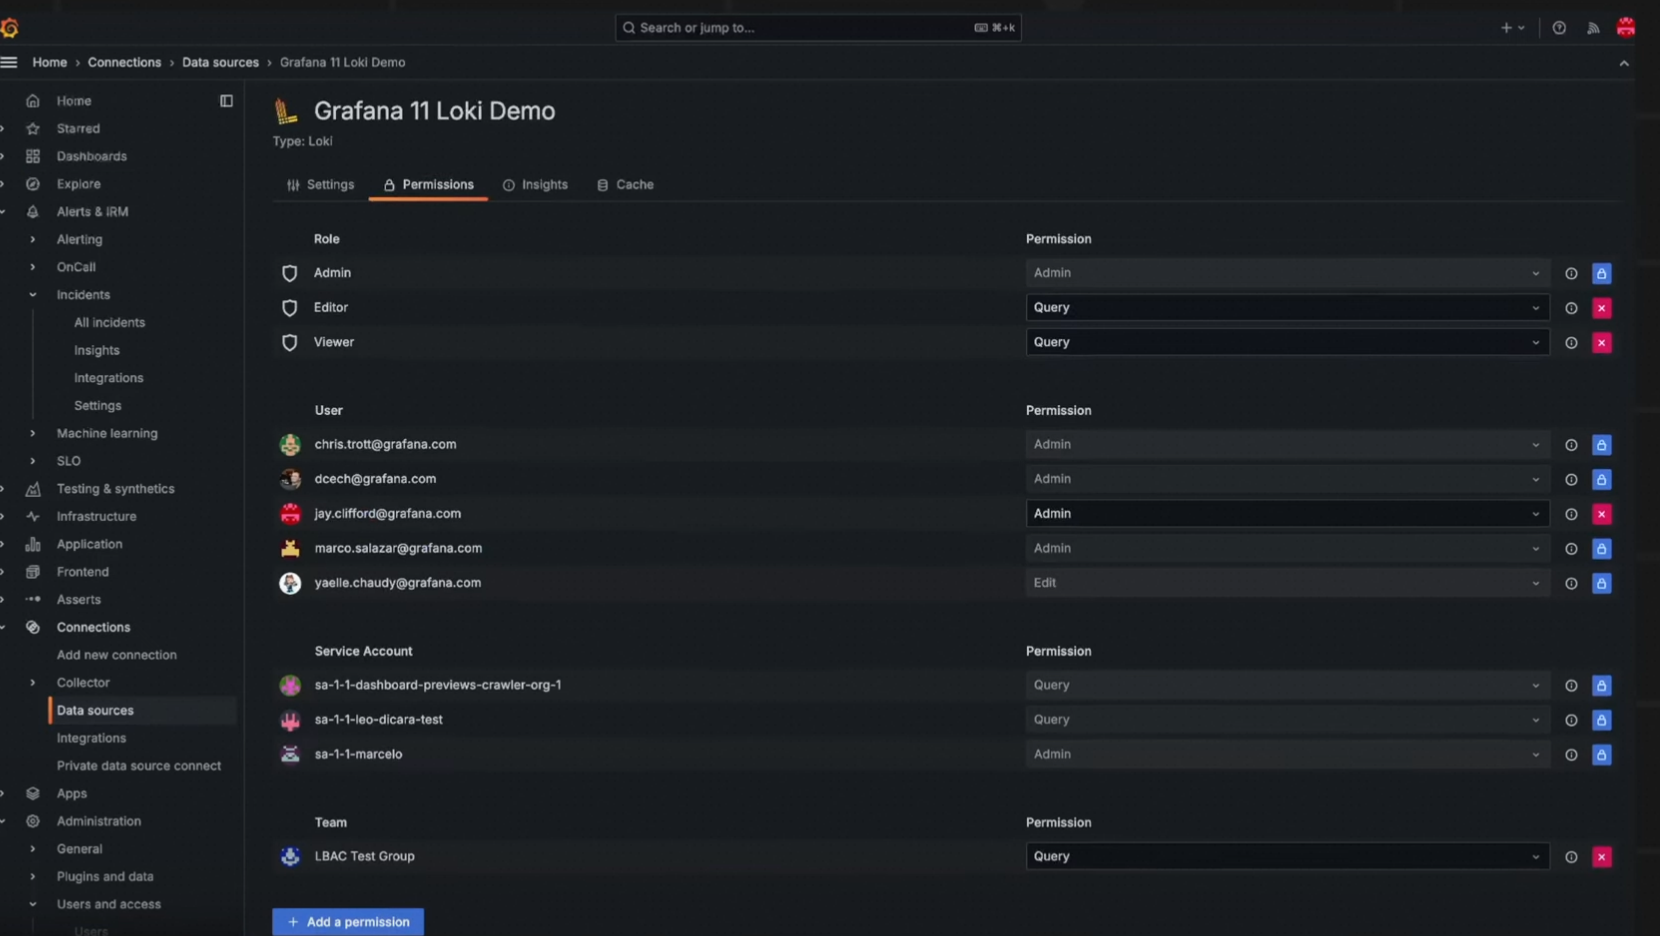Switch to the Insights tab
This screenshot has height=936, width=1660.
click(x=535, y=185)
